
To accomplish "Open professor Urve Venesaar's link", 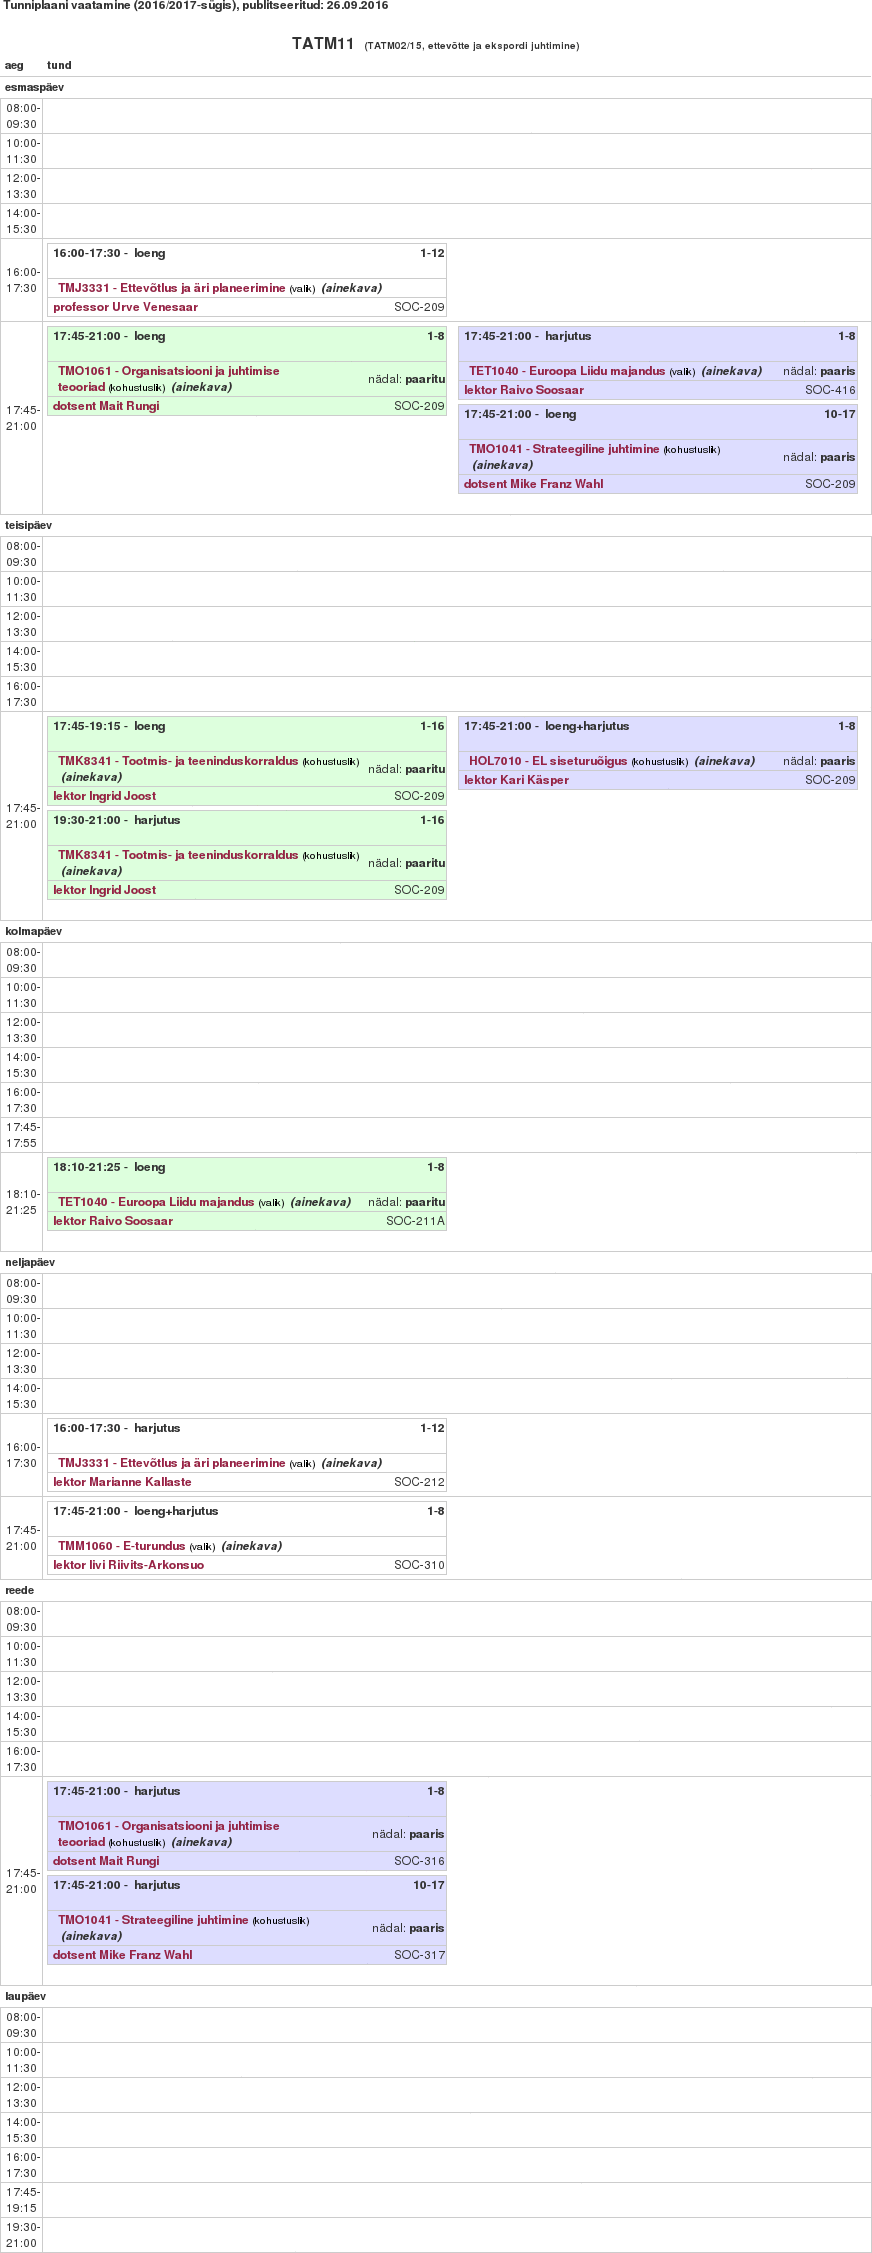I will point(125,307).
